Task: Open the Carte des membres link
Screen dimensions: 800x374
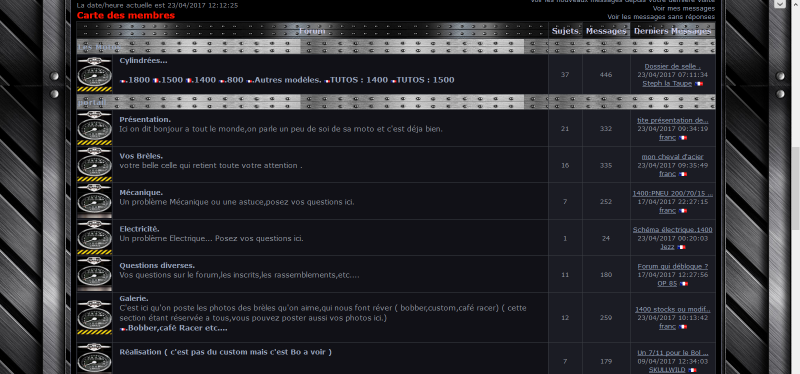Action: pyautogui.click(x=126, y=15)
